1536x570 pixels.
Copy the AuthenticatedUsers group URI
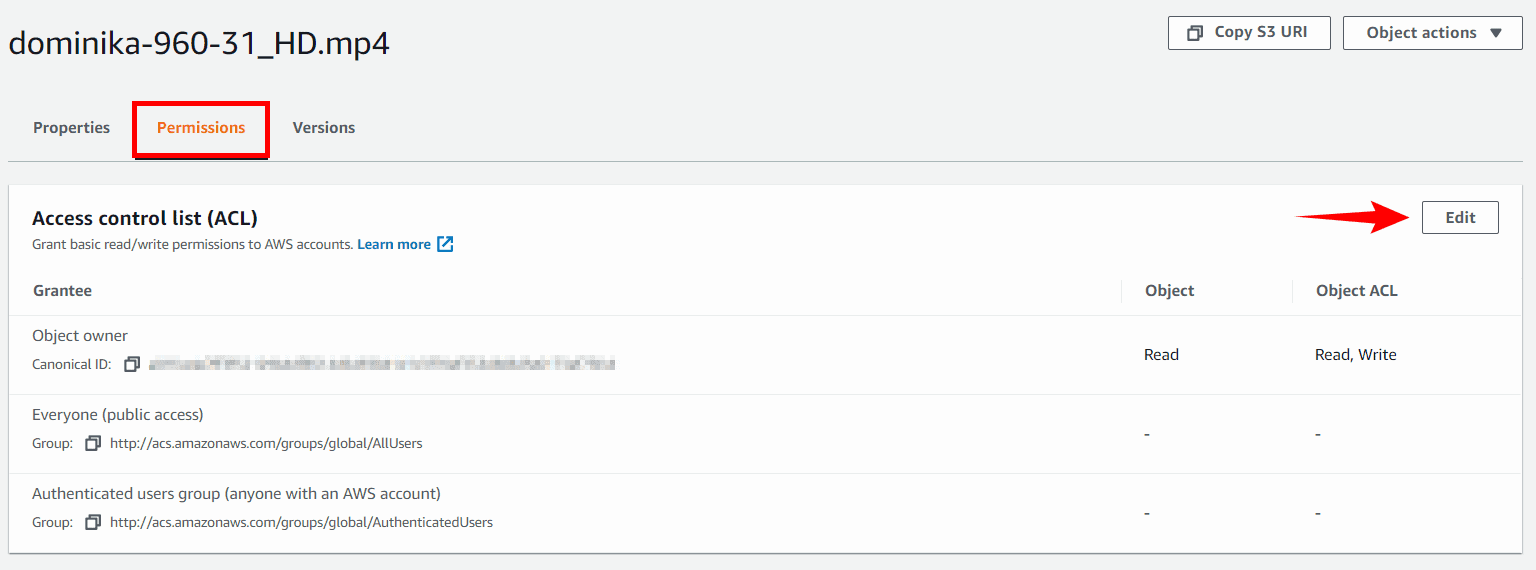[x=93, y=522]
